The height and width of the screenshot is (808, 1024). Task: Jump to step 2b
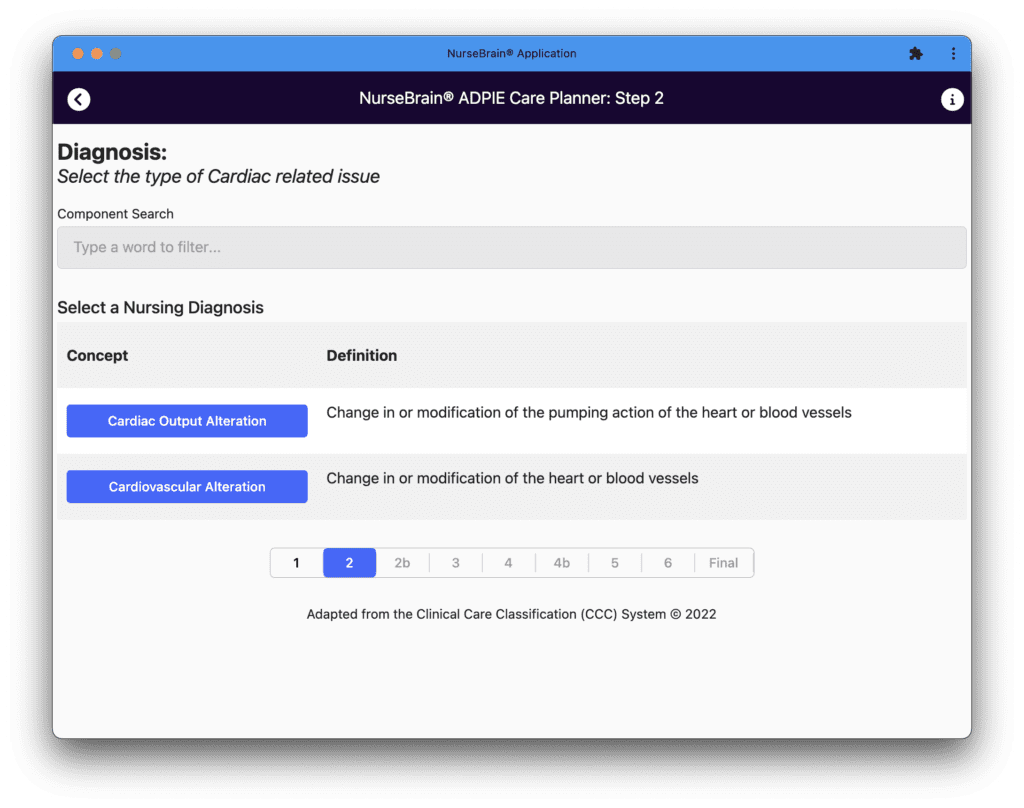[402, 563]
